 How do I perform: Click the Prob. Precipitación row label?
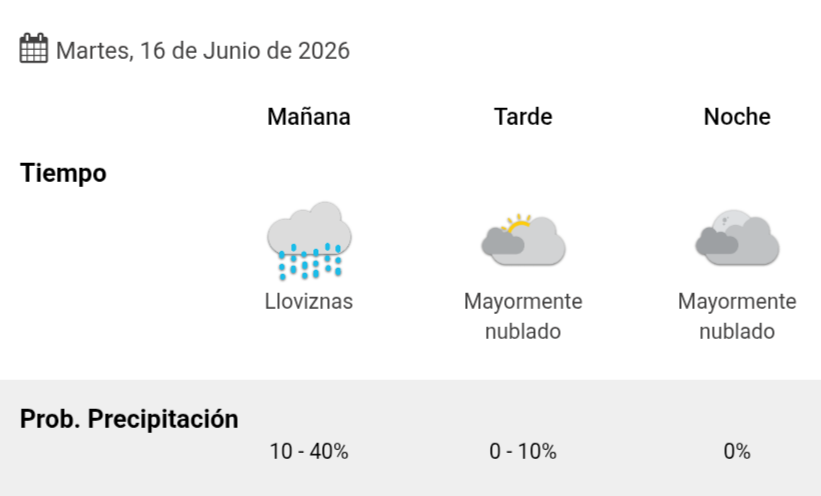point(129,419)
